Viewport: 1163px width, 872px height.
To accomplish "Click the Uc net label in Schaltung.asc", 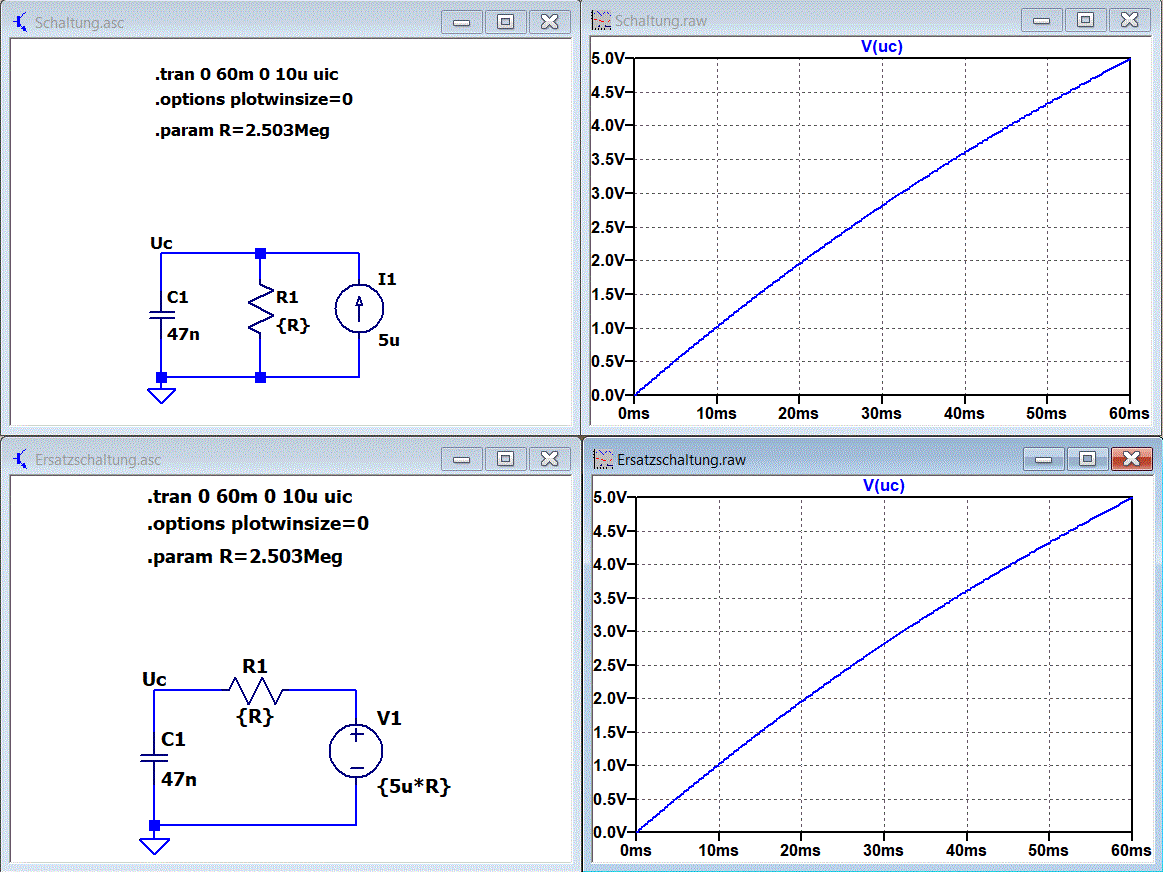I will 161,243.
